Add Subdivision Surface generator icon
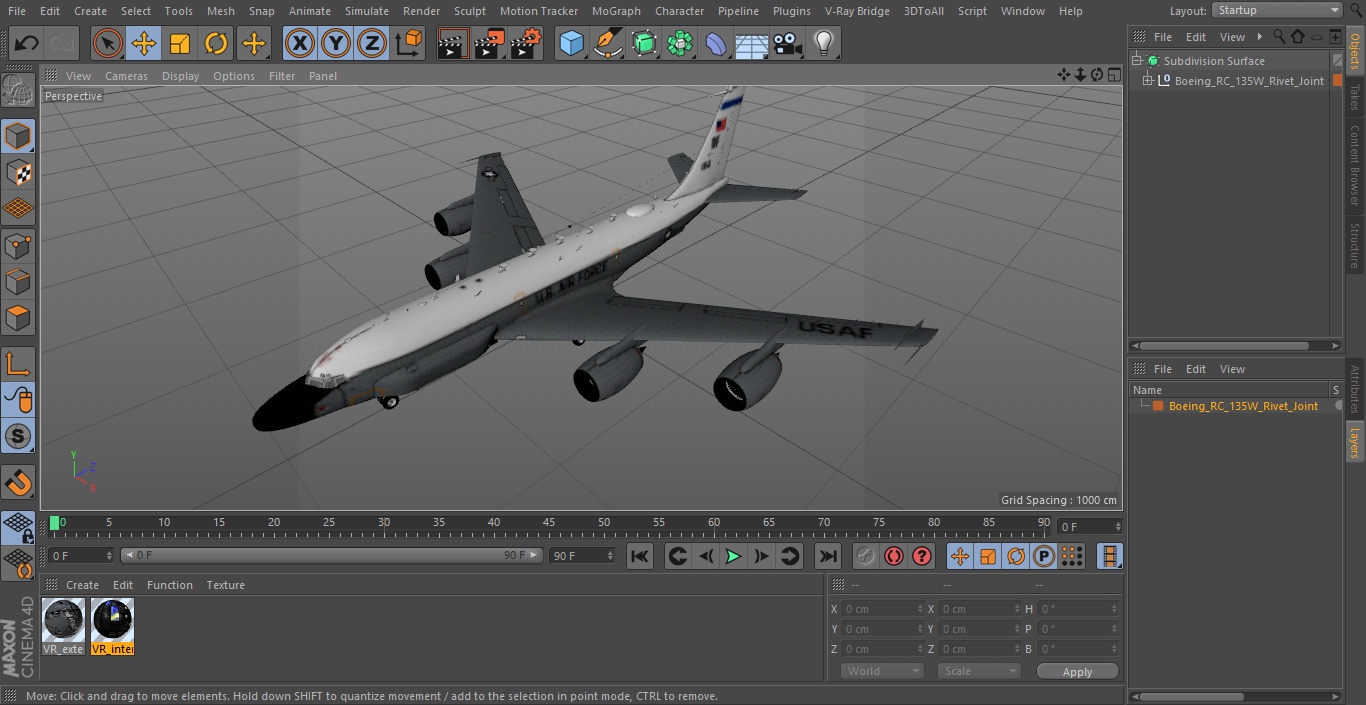The image size is (1366, 705). tap(644, 43)
